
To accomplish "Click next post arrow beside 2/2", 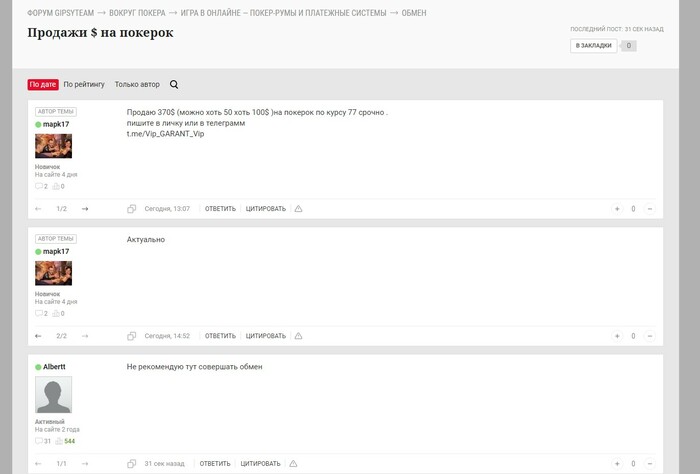I will point(85,336).
